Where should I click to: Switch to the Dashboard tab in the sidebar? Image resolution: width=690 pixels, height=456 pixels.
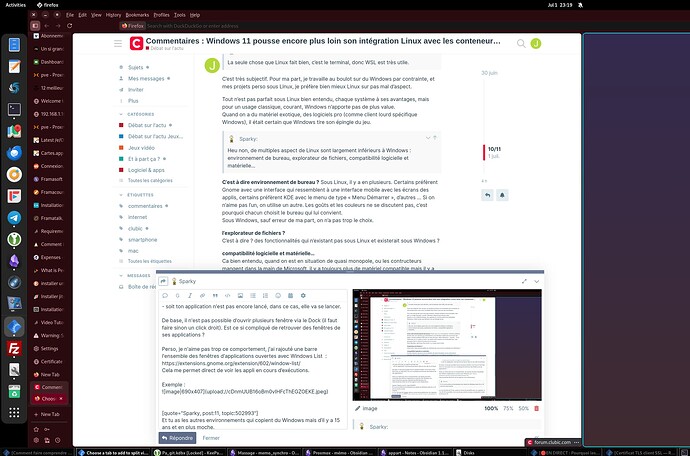click(x=49, y=62)
